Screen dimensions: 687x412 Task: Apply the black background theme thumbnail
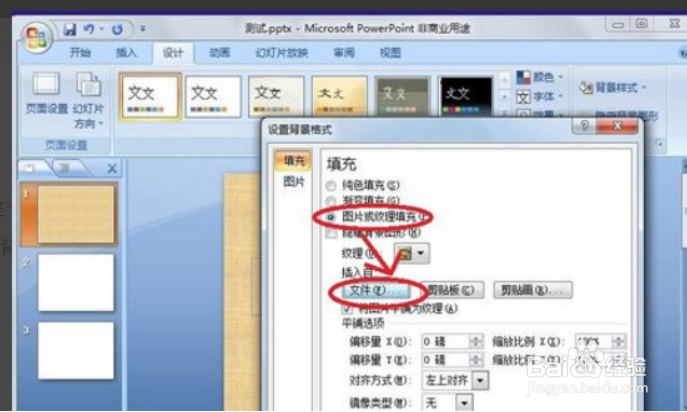[466, 96]
